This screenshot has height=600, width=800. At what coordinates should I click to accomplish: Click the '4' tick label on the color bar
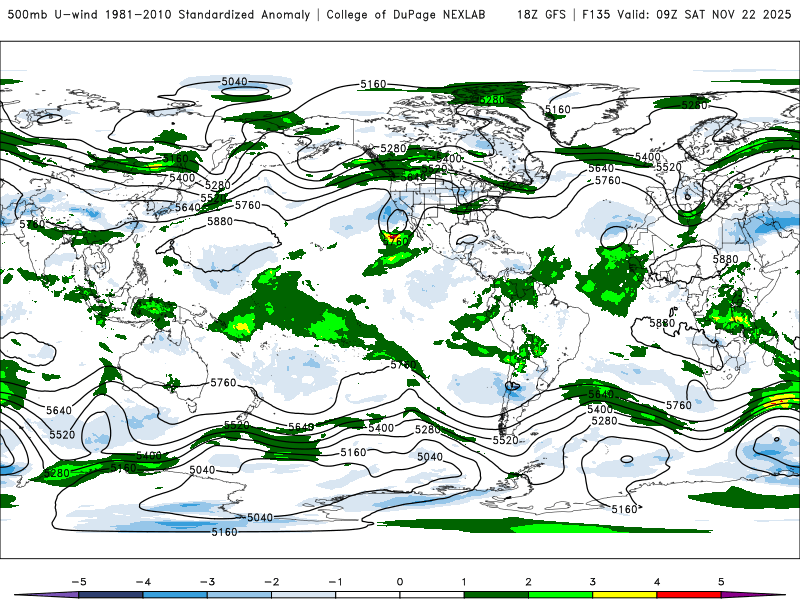tap(657, 582)
